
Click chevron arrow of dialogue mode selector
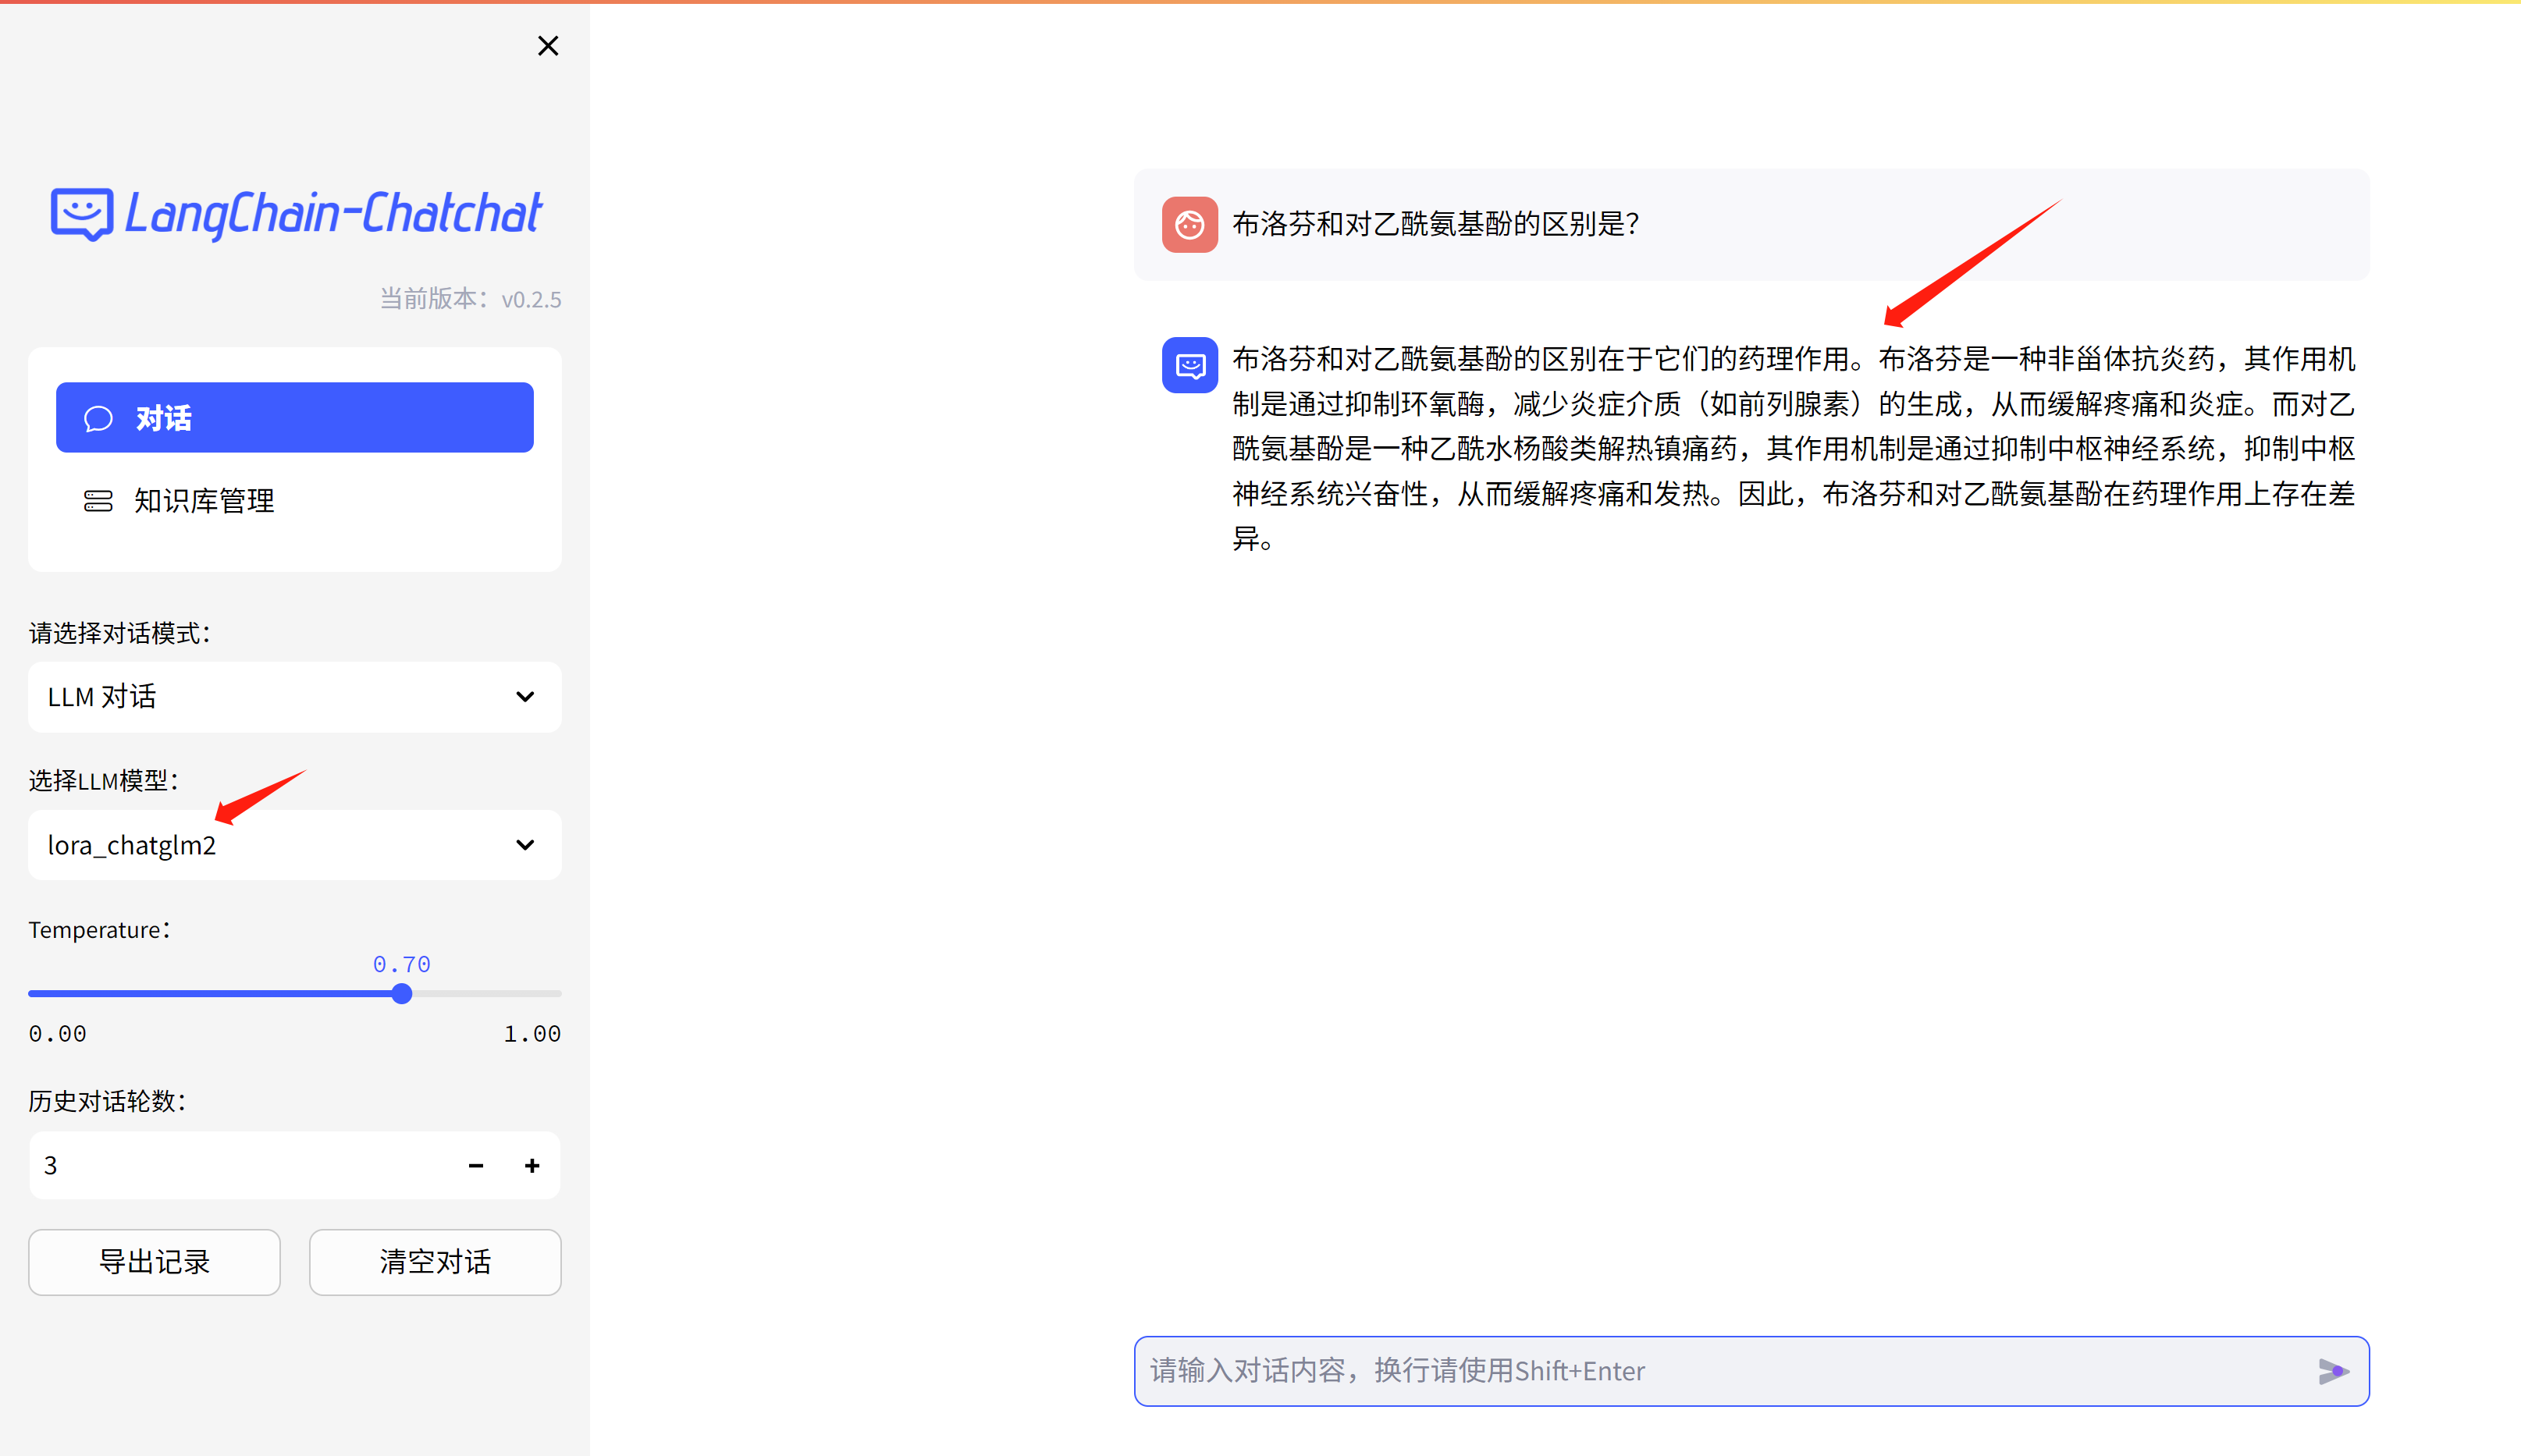525,697
